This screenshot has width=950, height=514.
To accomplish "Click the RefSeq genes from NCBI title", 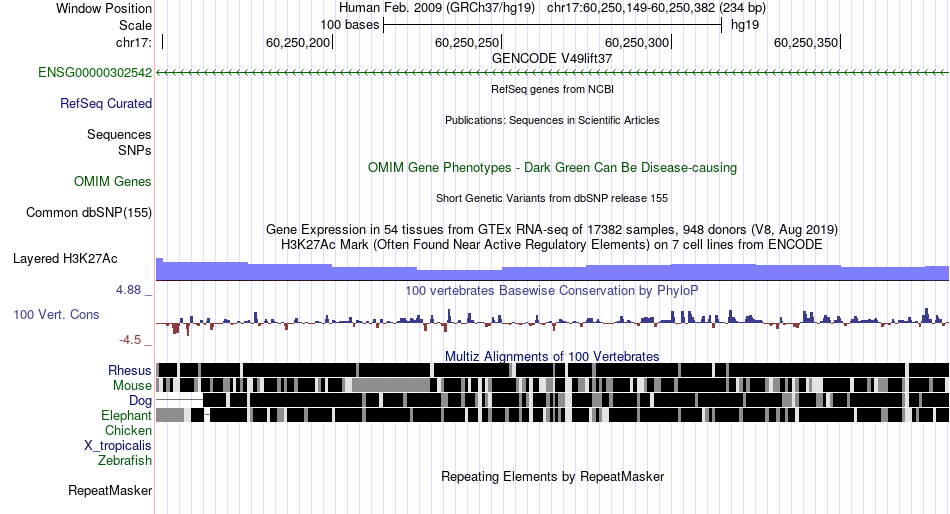I will point(552,89).
